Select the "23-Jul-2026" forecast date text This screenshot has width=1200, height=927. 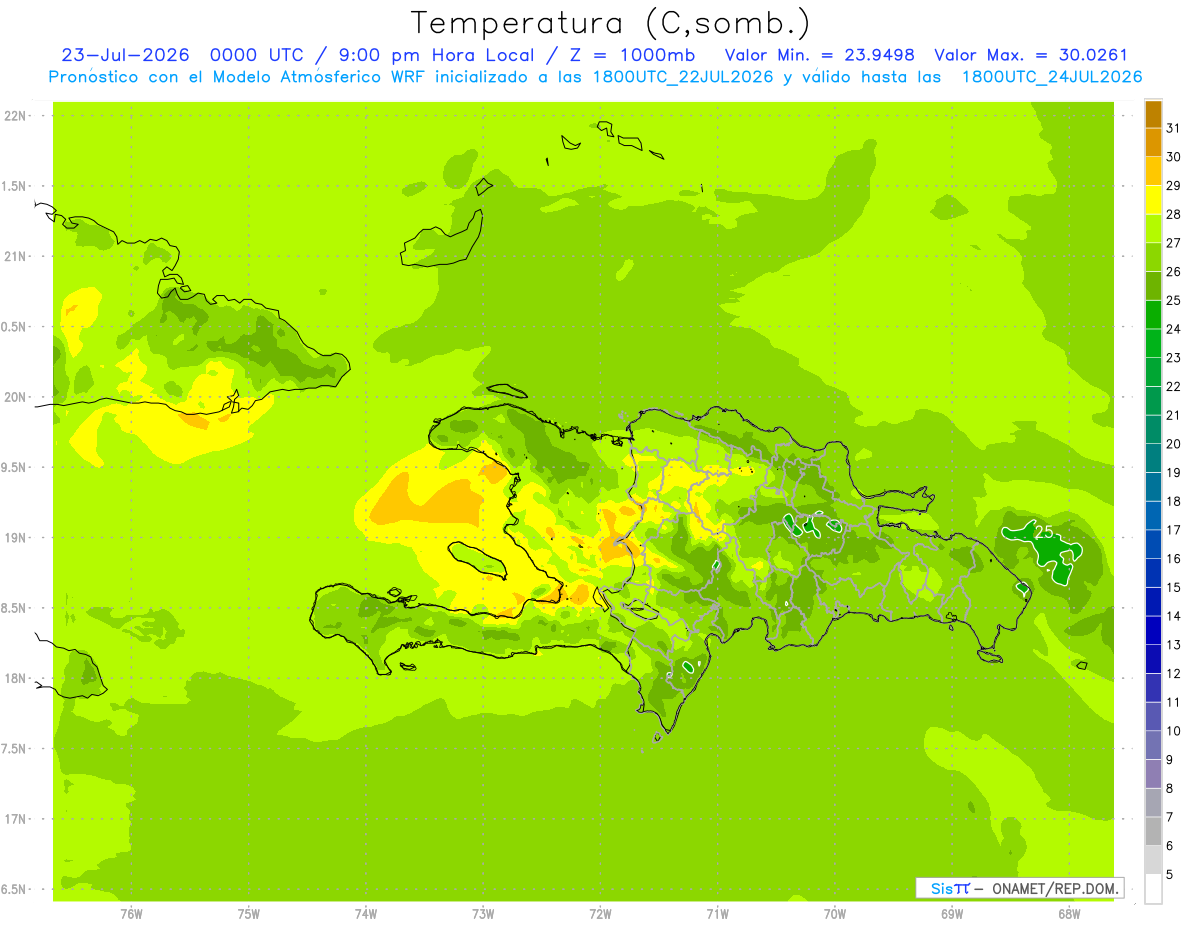coord(126,55)
